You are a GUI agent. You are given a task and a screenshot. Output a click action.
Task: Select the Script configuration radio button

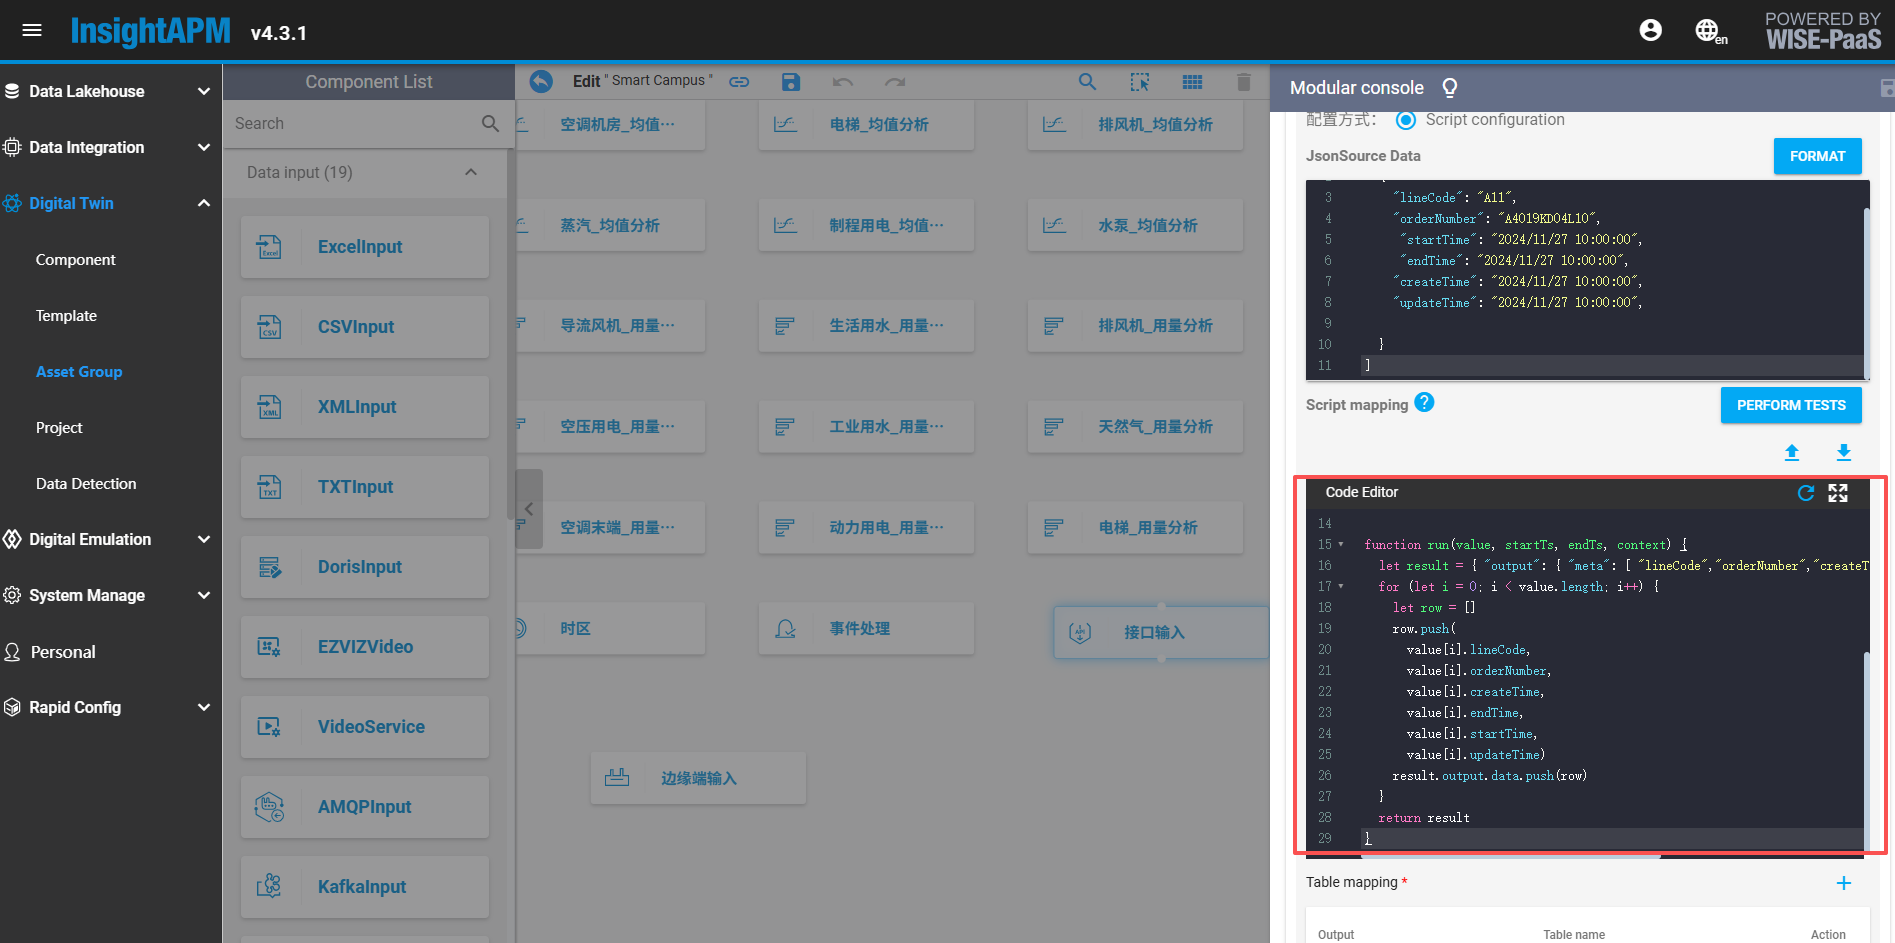1406,120
